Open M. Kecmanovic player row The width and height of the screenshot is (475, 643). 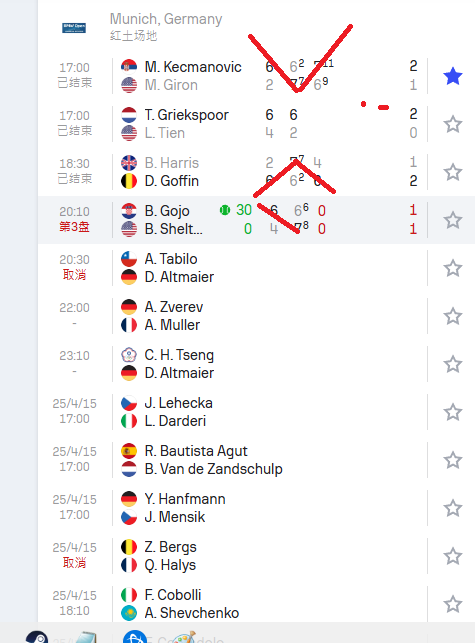point(193,66)
